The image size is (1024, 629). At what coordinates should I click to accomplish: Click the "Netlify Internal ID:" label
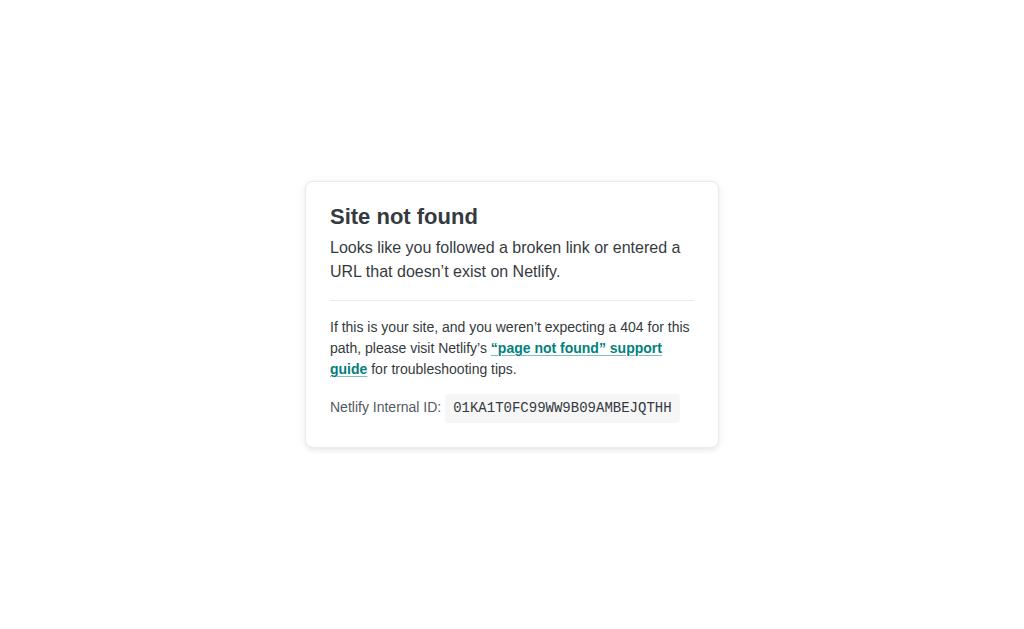(x=385, y=407)
